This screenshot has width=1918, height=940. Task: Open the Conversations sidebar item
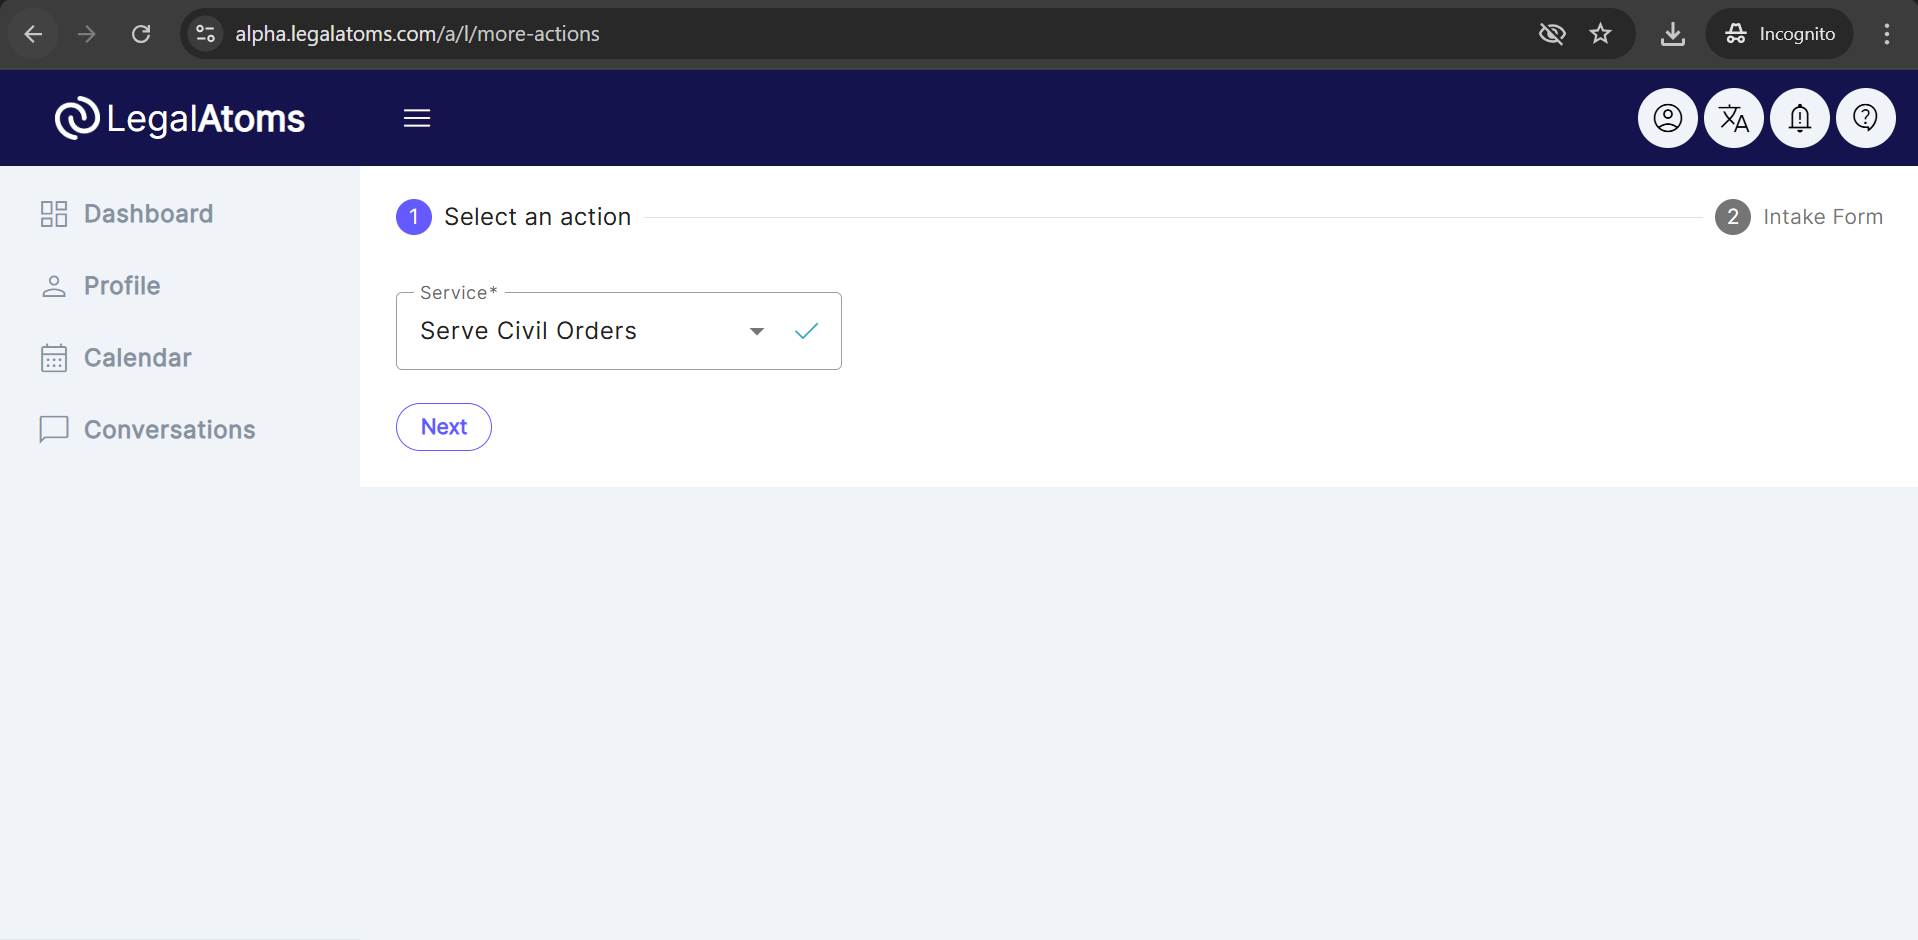point(169,430)
